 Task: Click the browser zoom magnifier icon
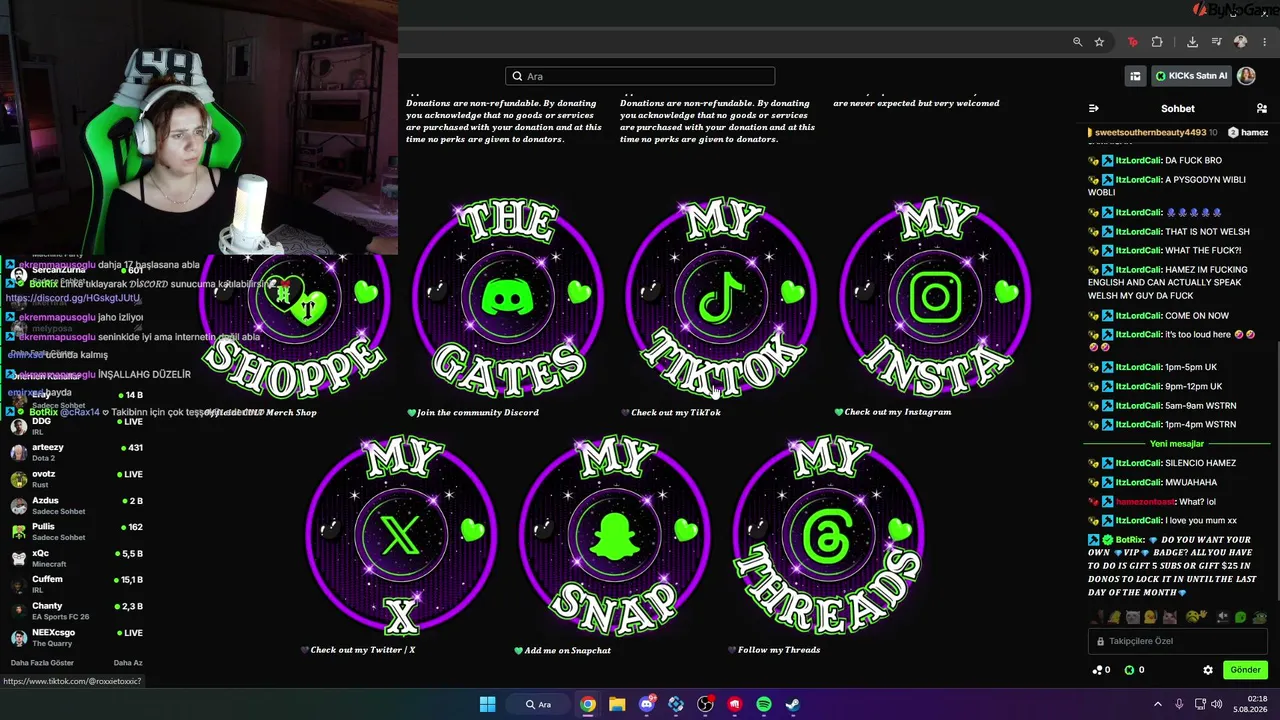1077,42
